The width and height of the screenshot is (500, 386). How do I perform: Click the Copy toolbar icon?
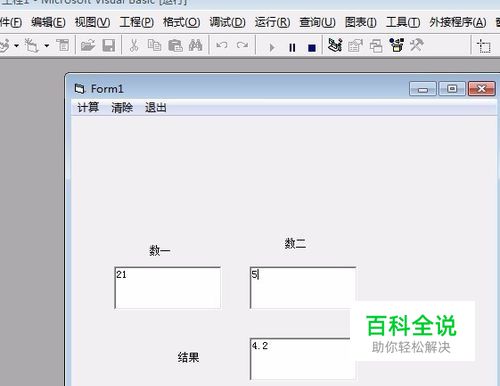click(154, 45)
